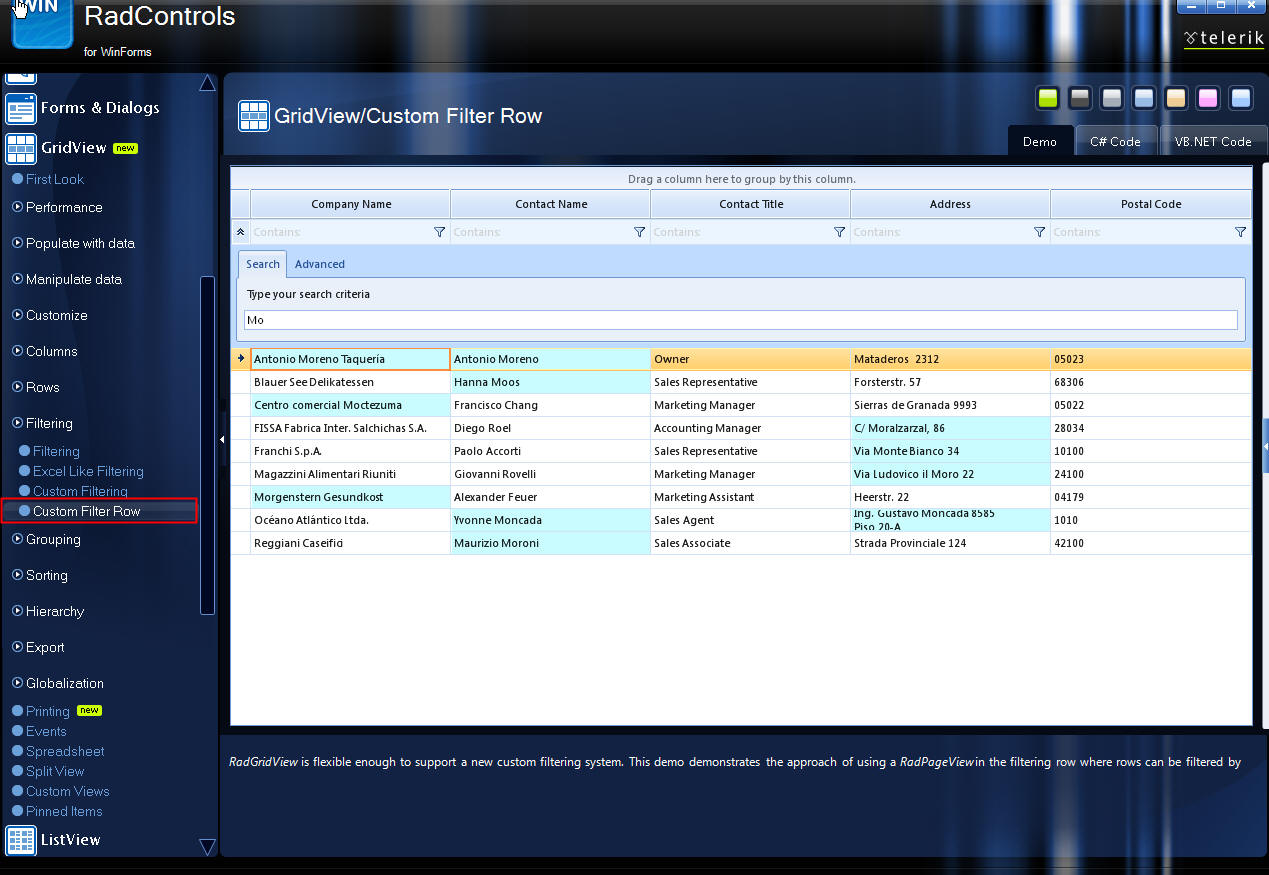This screenshot has width=1269, height=875.
Task: Apply the green theme swatch
Action: (x=1048, y=98)
